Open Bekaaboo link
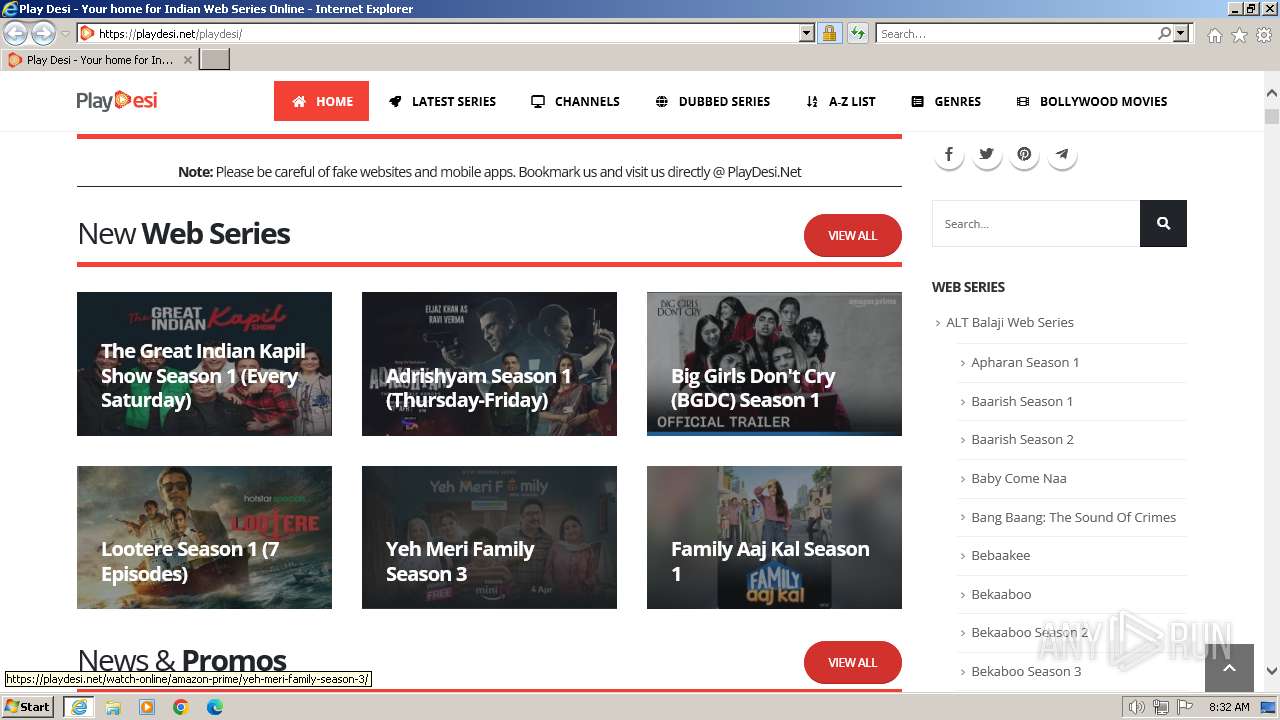The height and width of the screenshot is (720, 1280). [x=1001, y=594]
